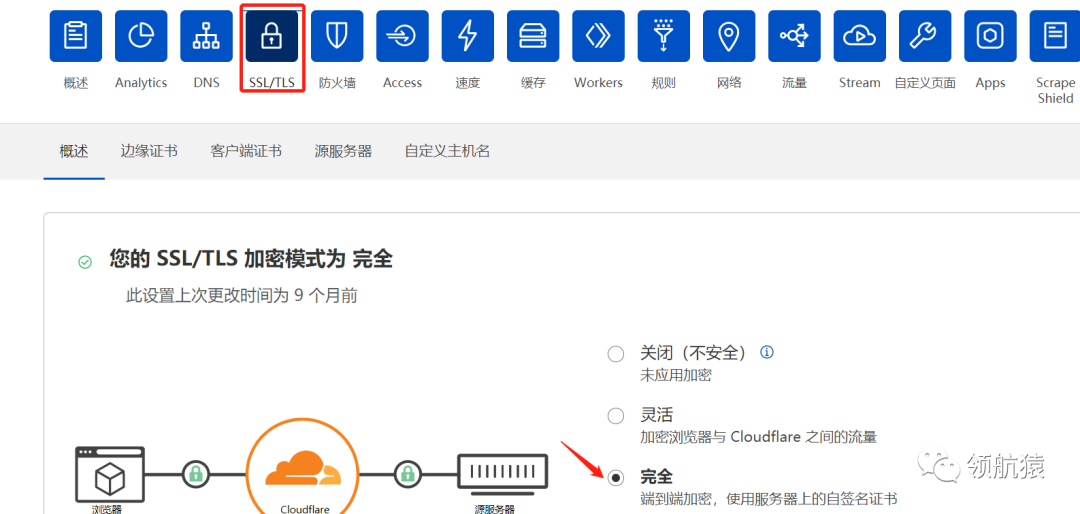Open the Apps hexagon icon
This screenshot has width=1080, height=514.
(x=990, y=36)
